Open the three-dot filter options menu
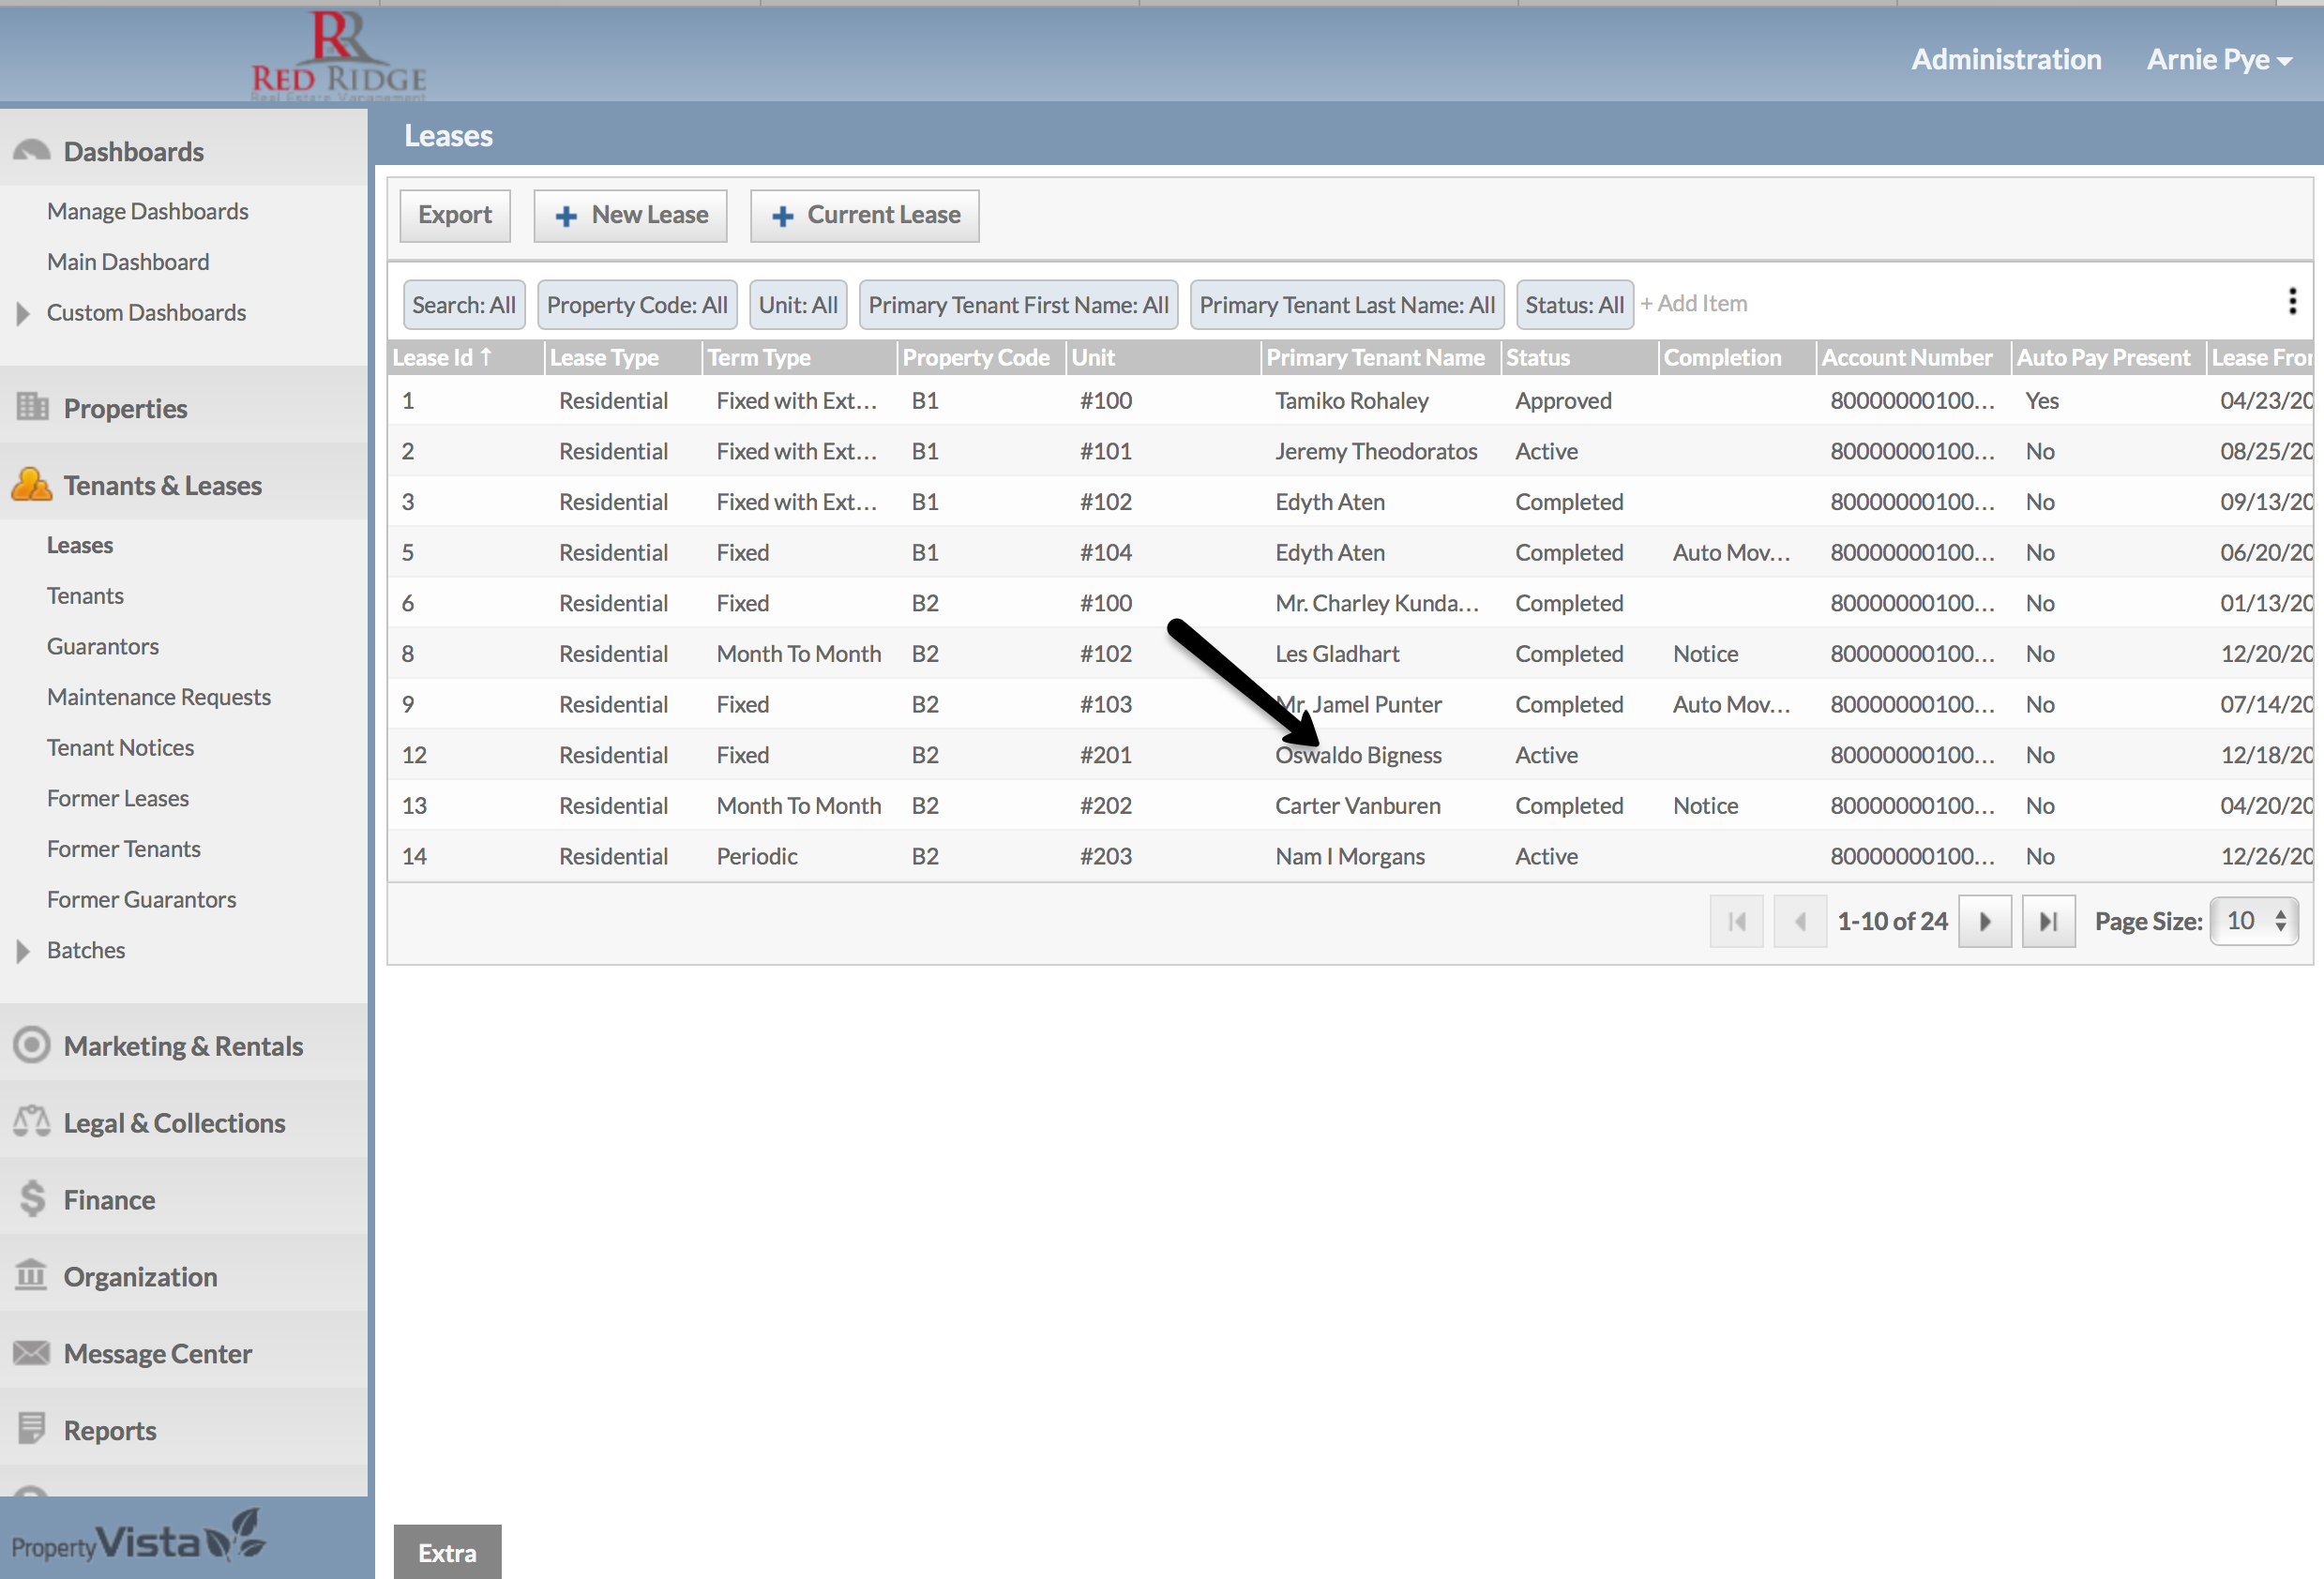Viewport: 2324px width, 1579px height. (2292, 301)
